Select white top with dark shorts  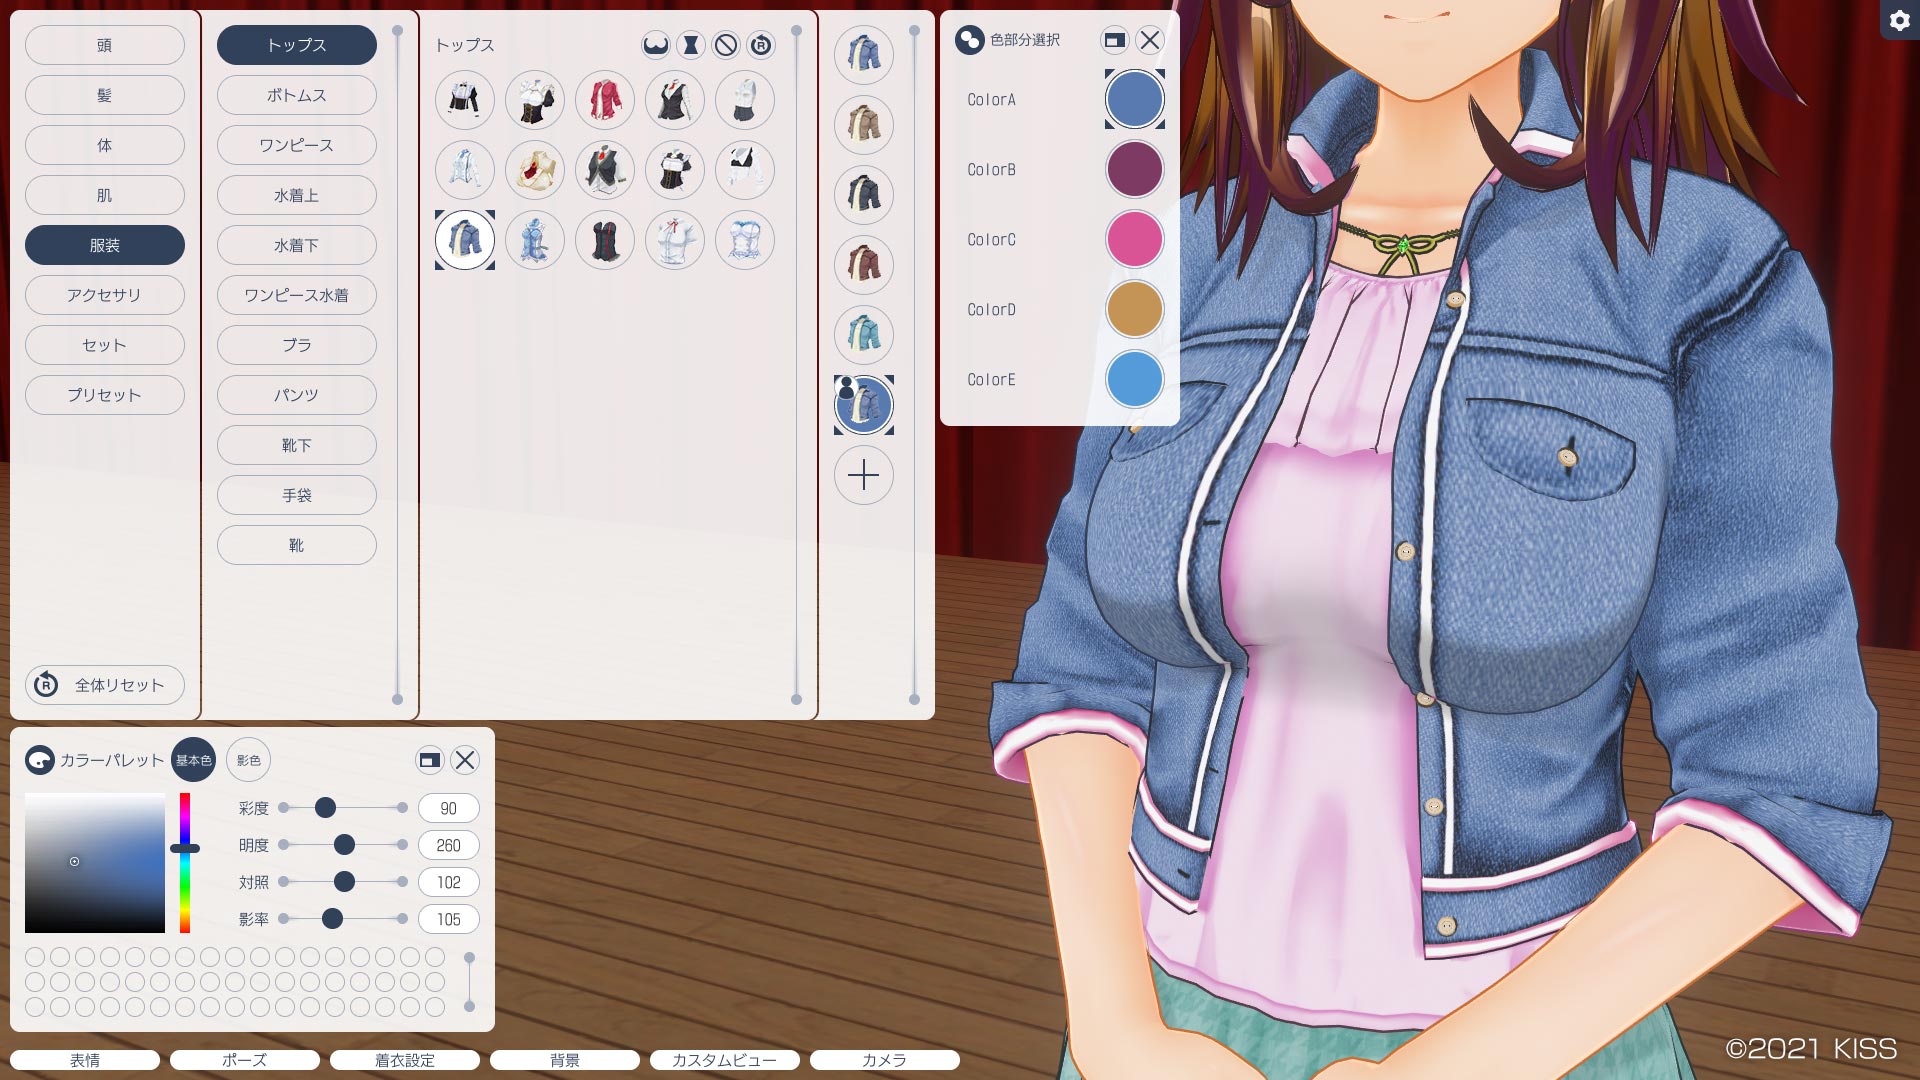point(745,100)
